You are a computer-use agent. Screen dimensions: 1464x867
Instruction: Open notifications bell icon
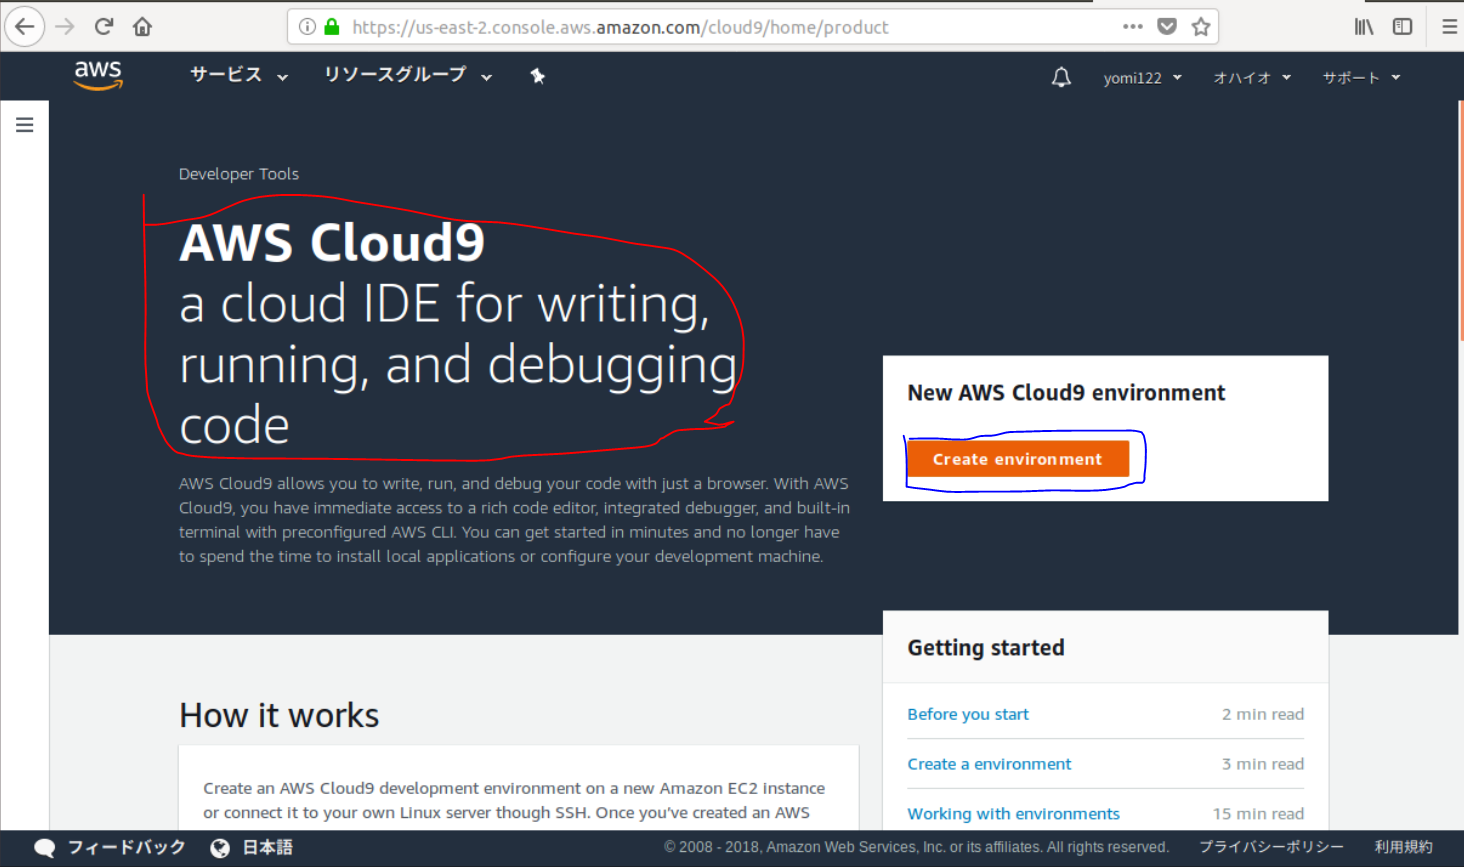pos(1061,77)
